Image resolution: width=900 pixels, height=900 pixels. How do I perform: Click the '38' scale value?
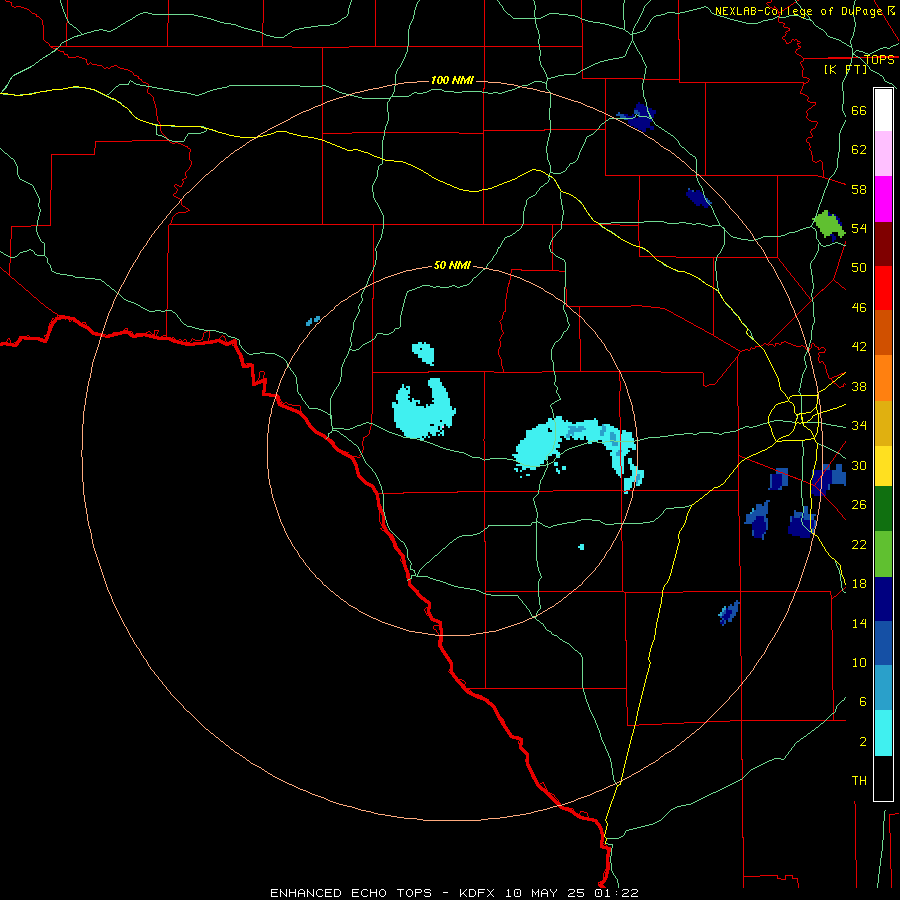859,387
